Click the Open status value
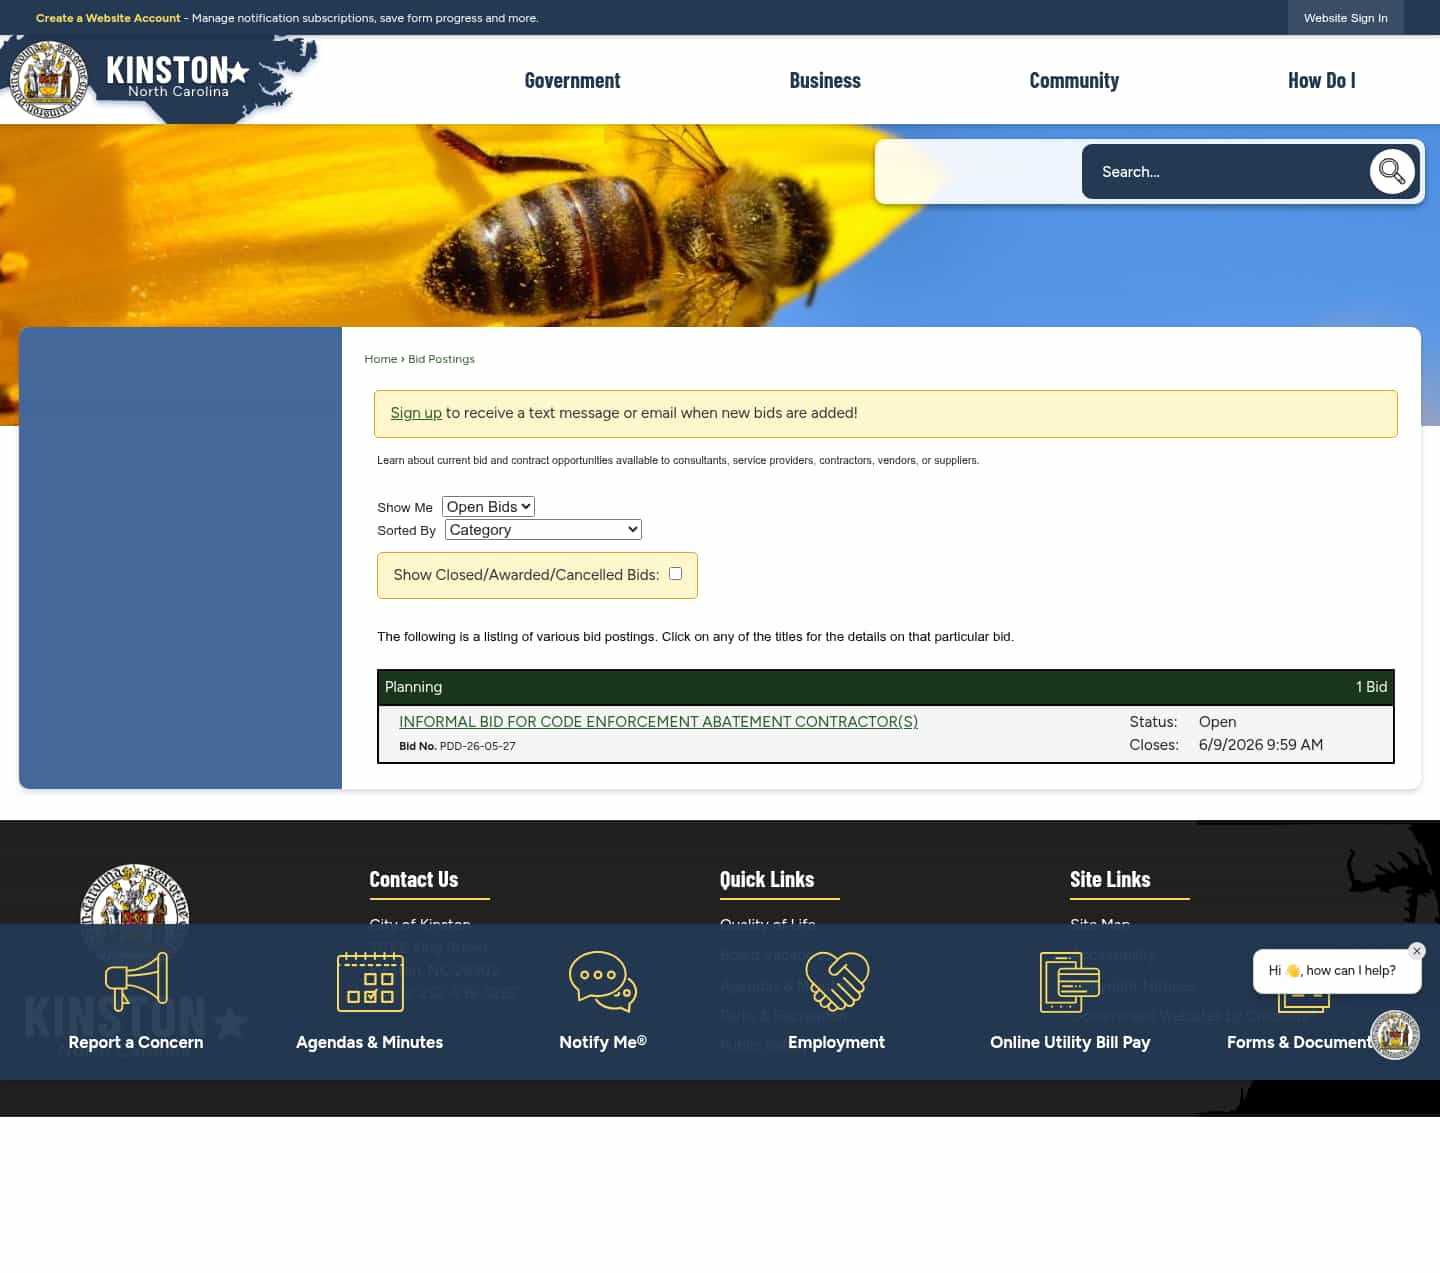 1217,722
